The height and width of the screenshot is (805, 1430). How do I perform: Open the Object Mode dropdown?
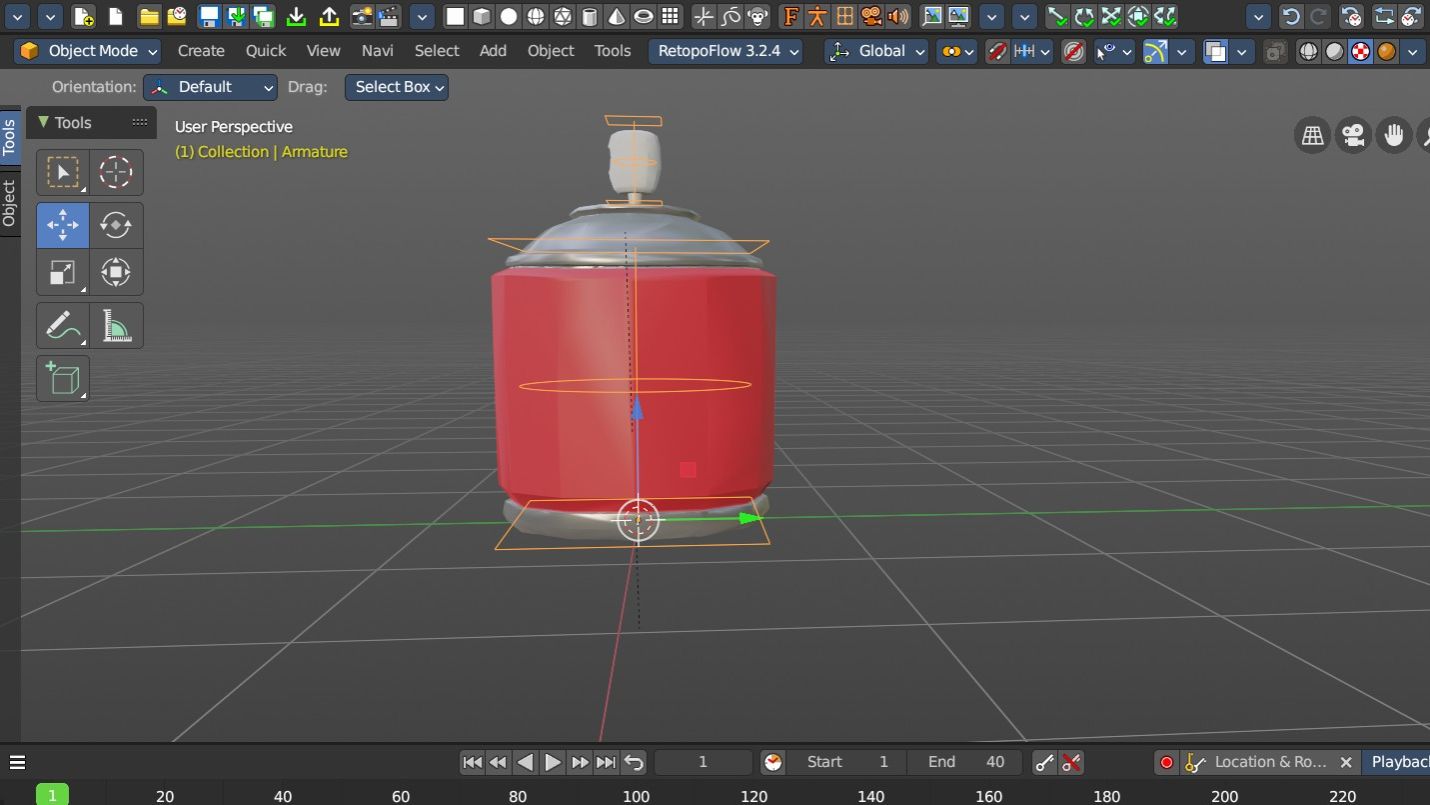(x=89, y=51)
